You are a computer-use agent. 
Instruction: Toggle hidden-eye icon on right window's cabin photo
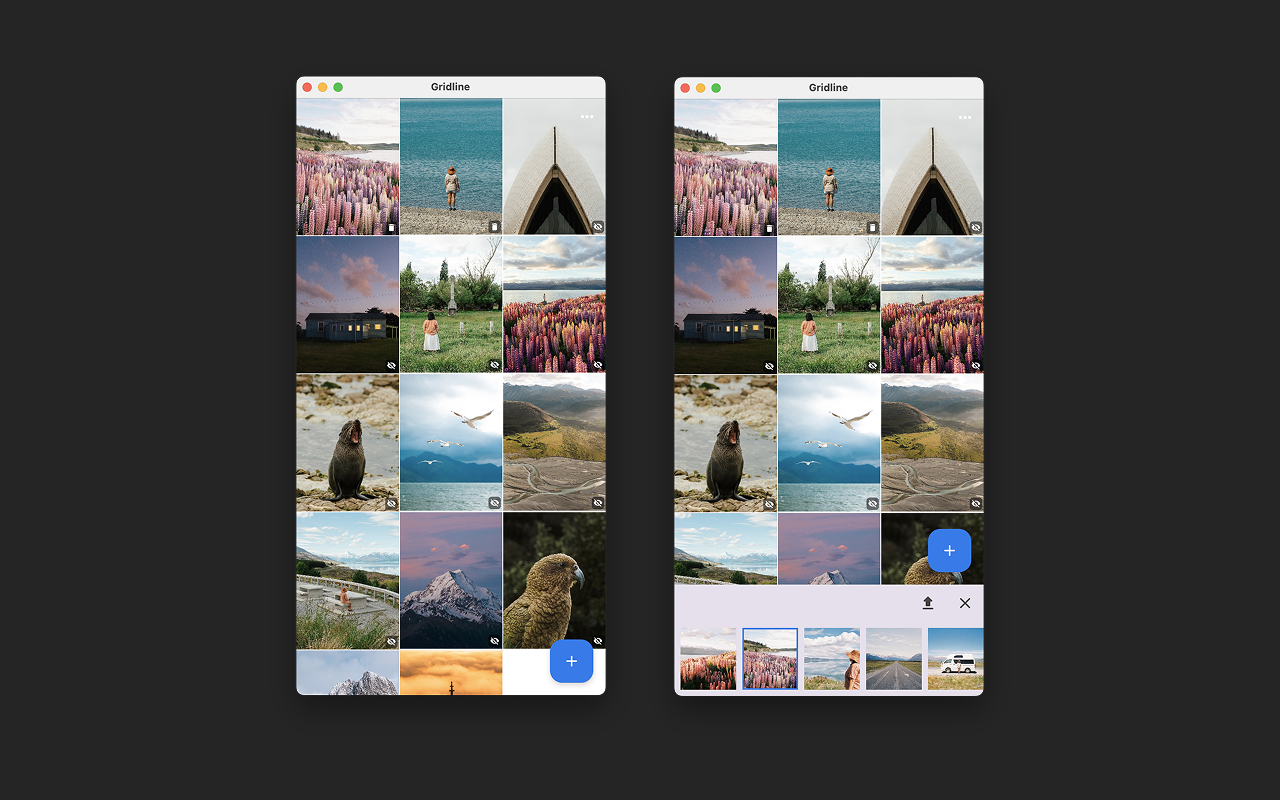pyautogui.click(x=769, y=366)
